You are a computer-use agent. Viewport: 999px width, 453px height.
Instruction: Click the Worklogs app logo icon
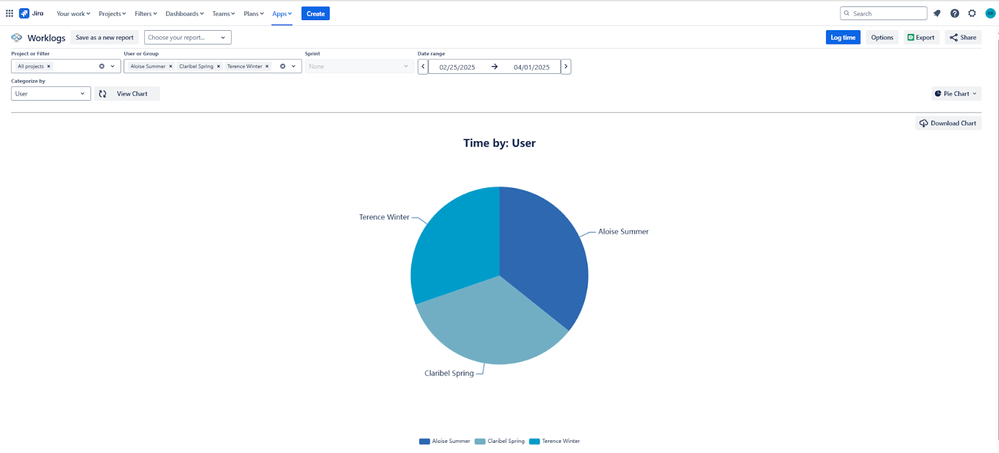[17, 38]
